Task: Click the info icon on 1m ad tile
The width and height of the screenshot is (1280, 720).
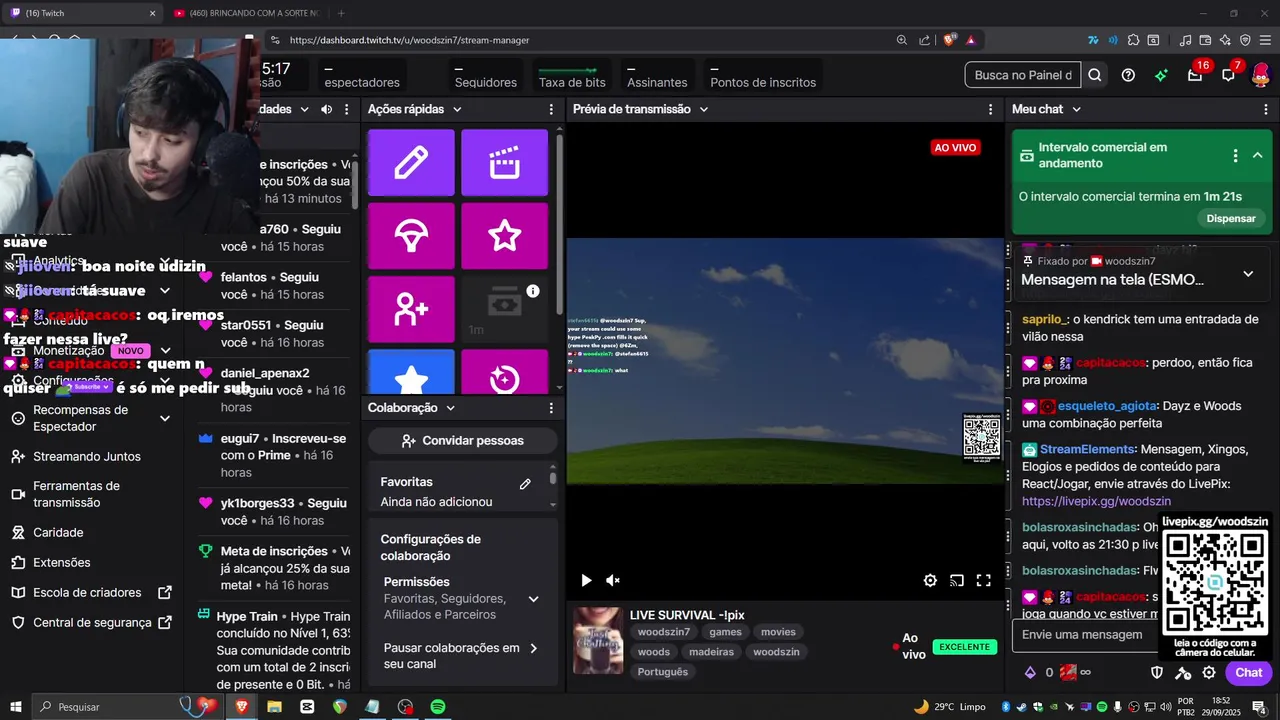Action: 533,291
